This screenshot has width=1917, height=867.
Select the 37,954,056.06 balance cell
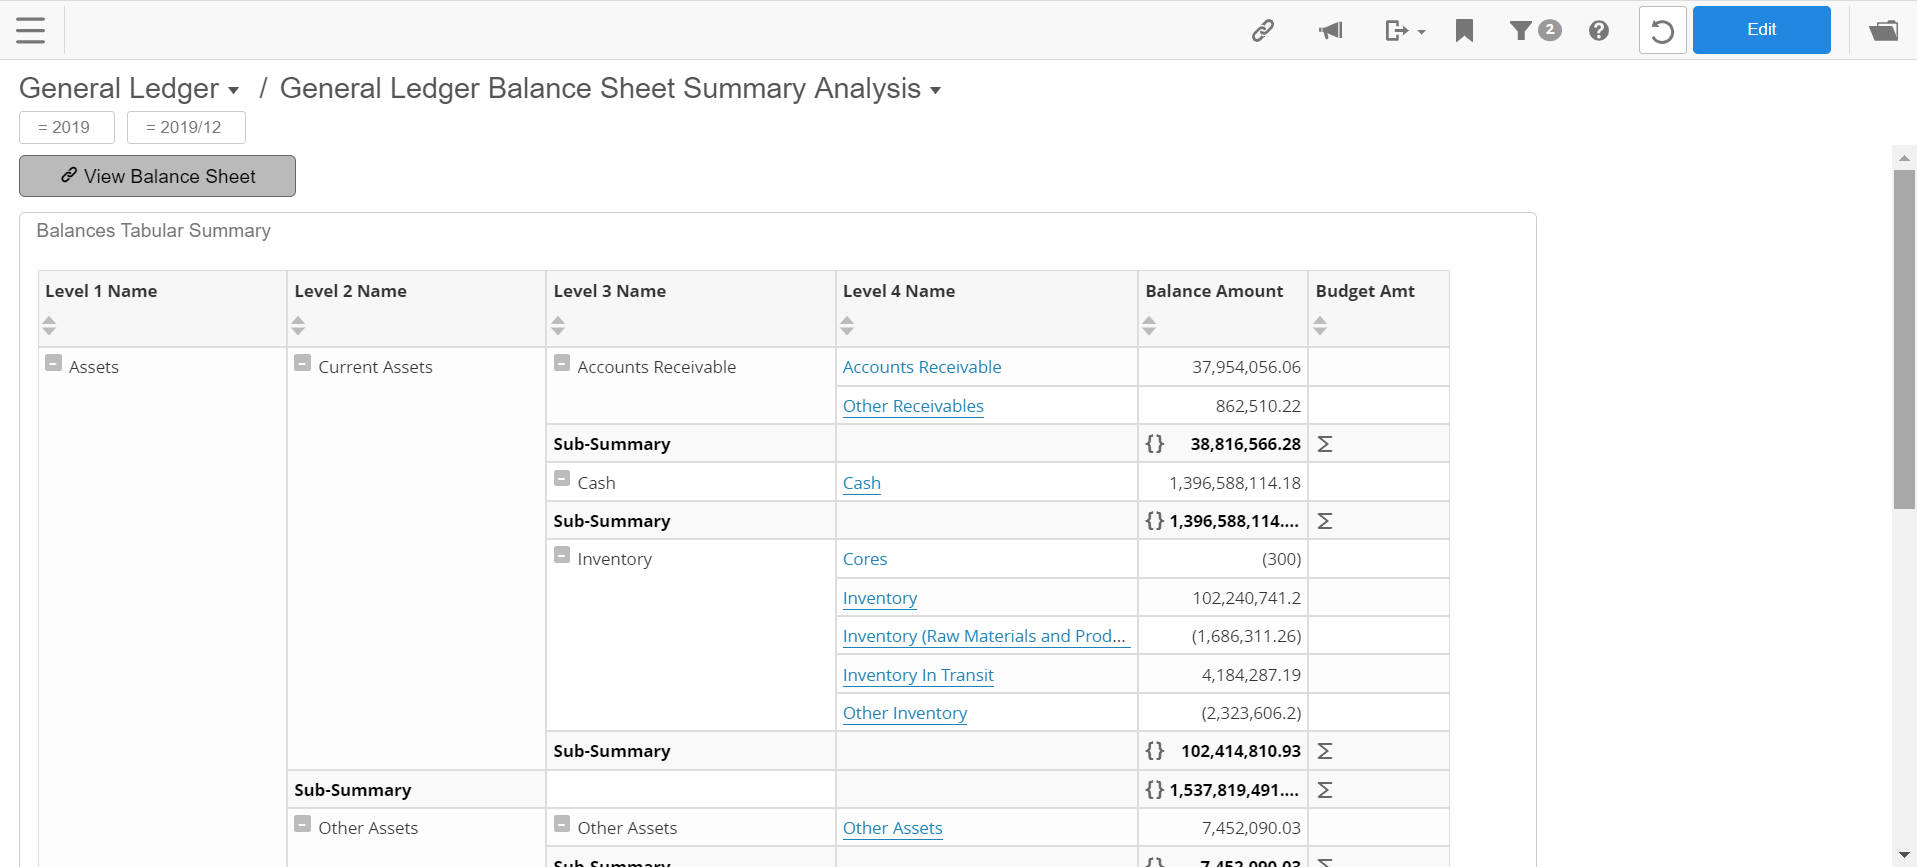[1223, 367]
